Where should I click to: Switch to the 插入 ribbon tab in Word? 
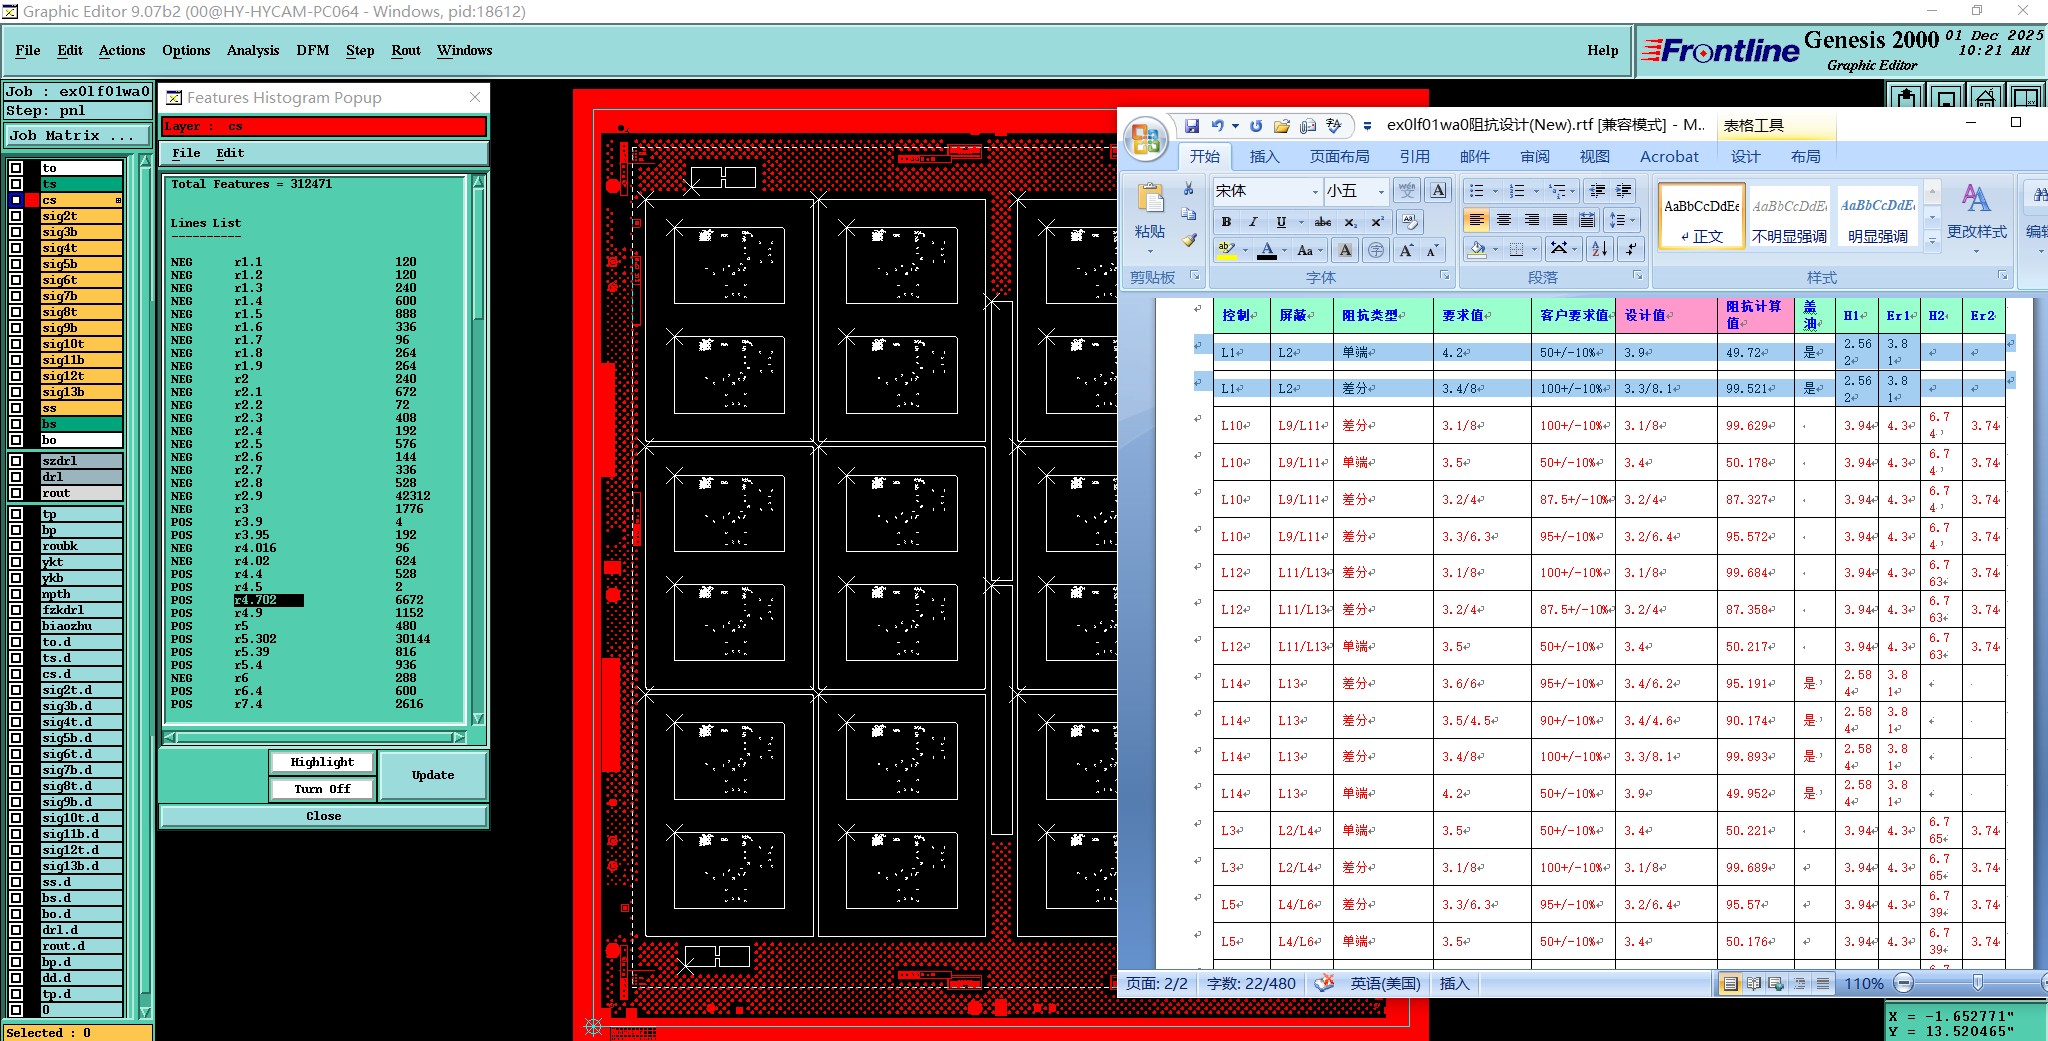[x=1264, y=156]
